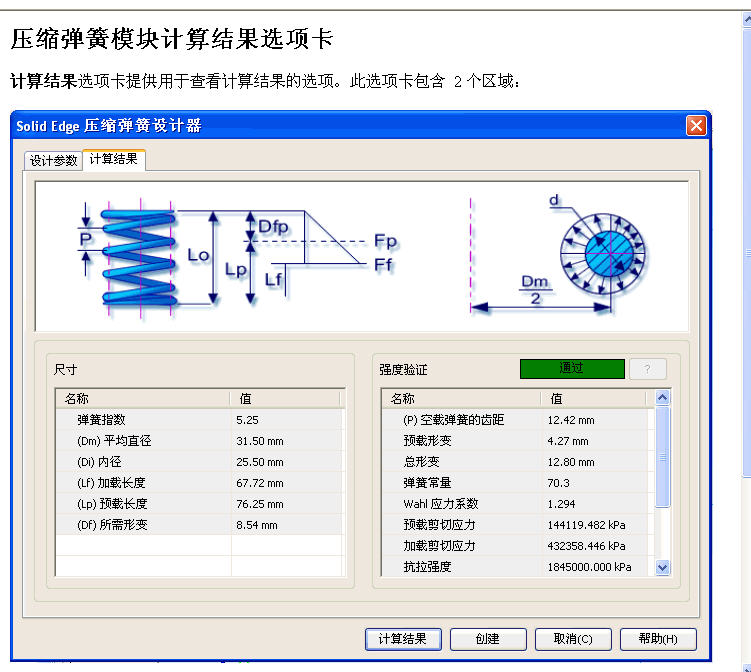Click the 取消(C) button
This screenshot has width=751, height=672.
573,639
